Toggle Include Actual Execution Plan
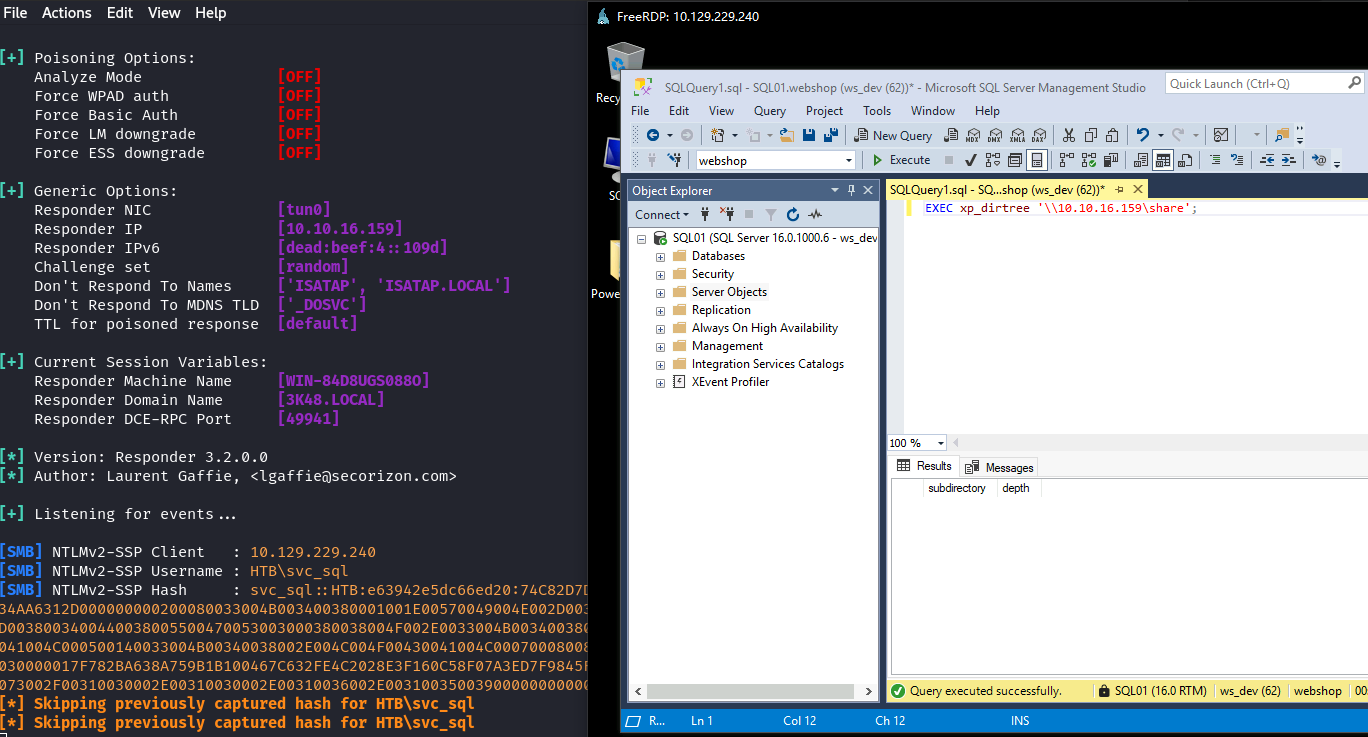The height and width of the screenshot is (737, 1368). point(1067,160)
